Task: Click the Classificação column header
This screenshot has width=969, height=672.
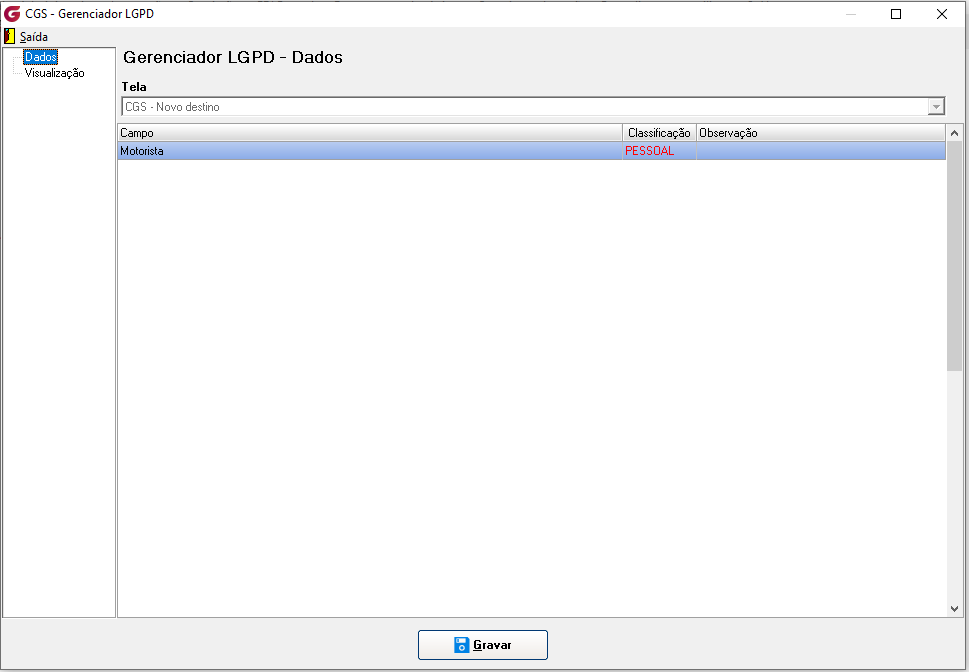Action: [659, 133]
